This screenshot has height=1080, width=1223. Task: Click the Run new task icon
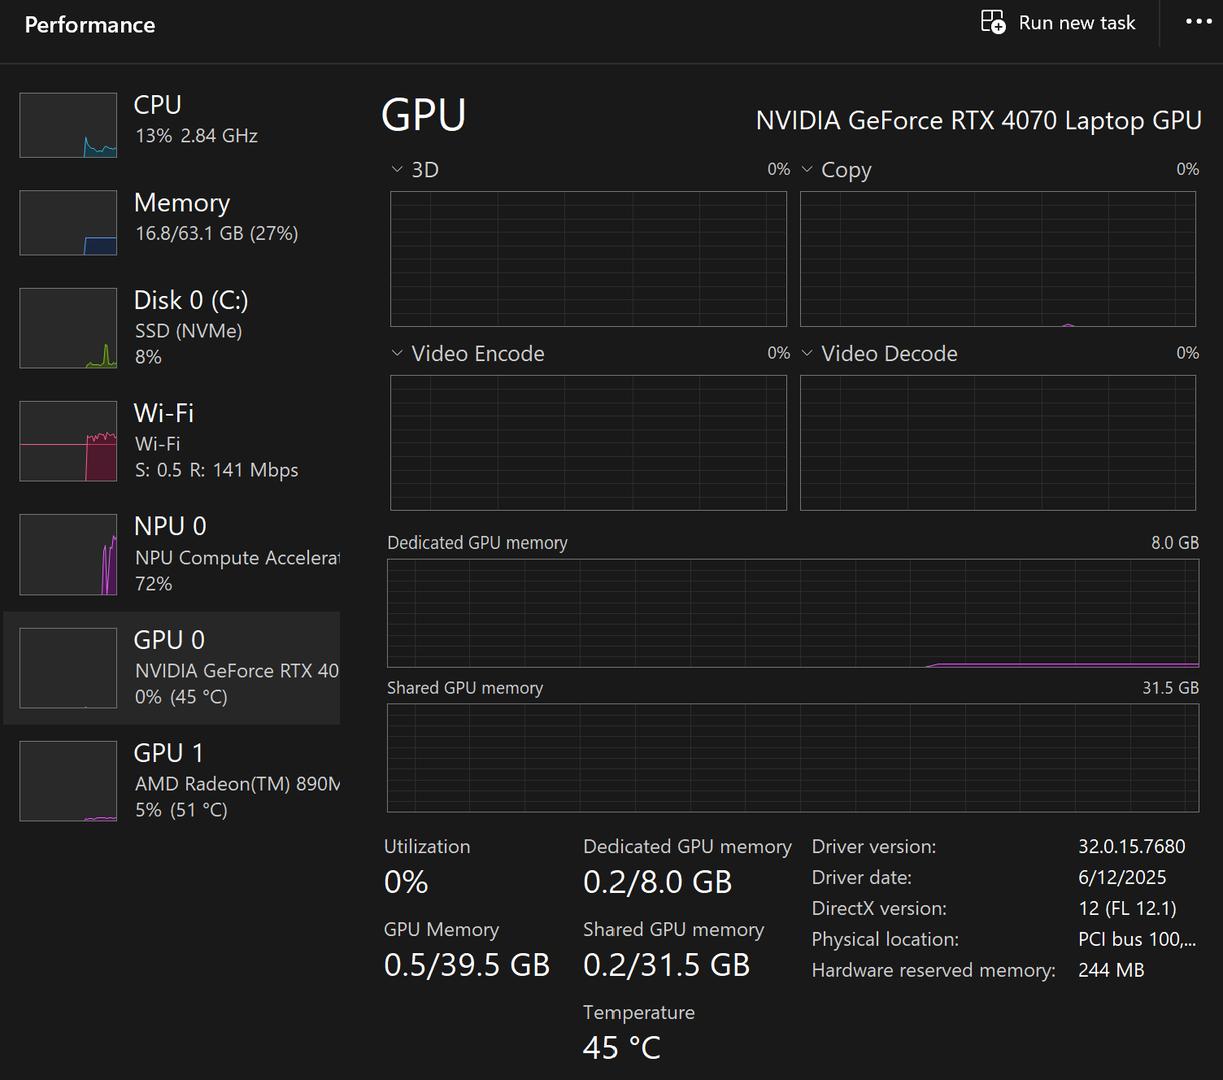[x=992, y=22]
